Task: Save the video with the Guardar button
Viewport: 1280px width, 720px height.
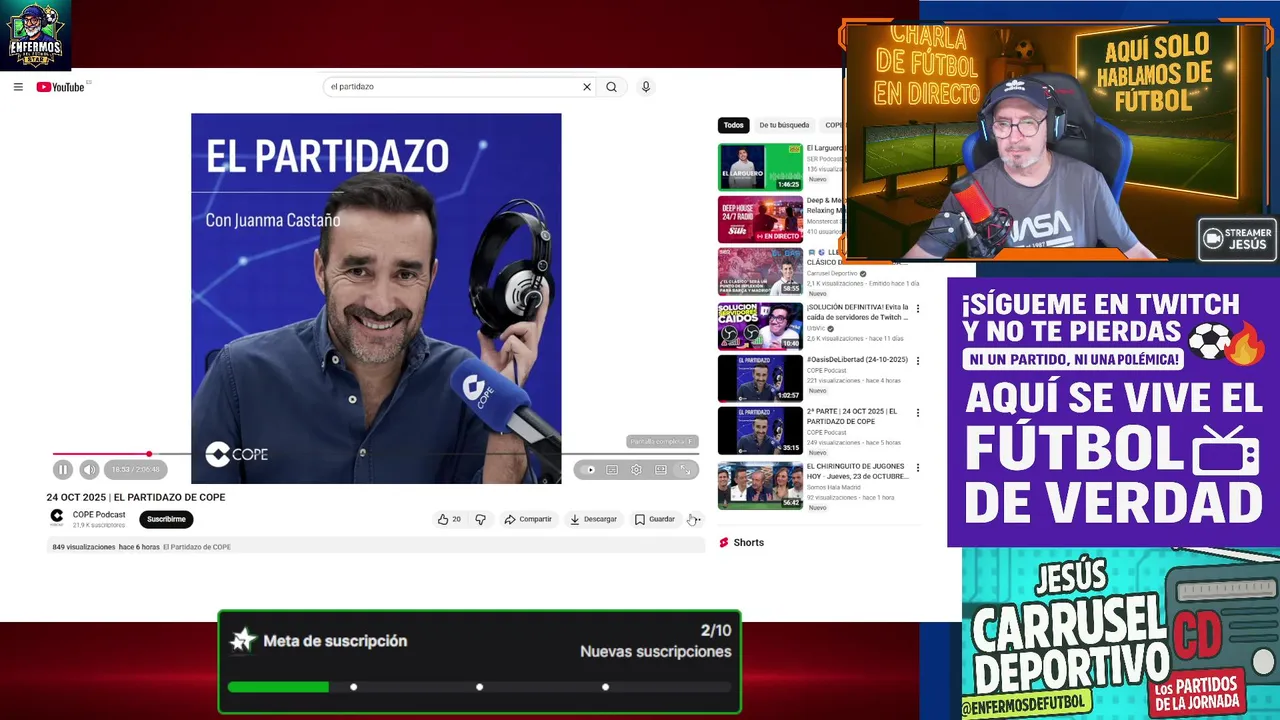Action: pos(655,519)
